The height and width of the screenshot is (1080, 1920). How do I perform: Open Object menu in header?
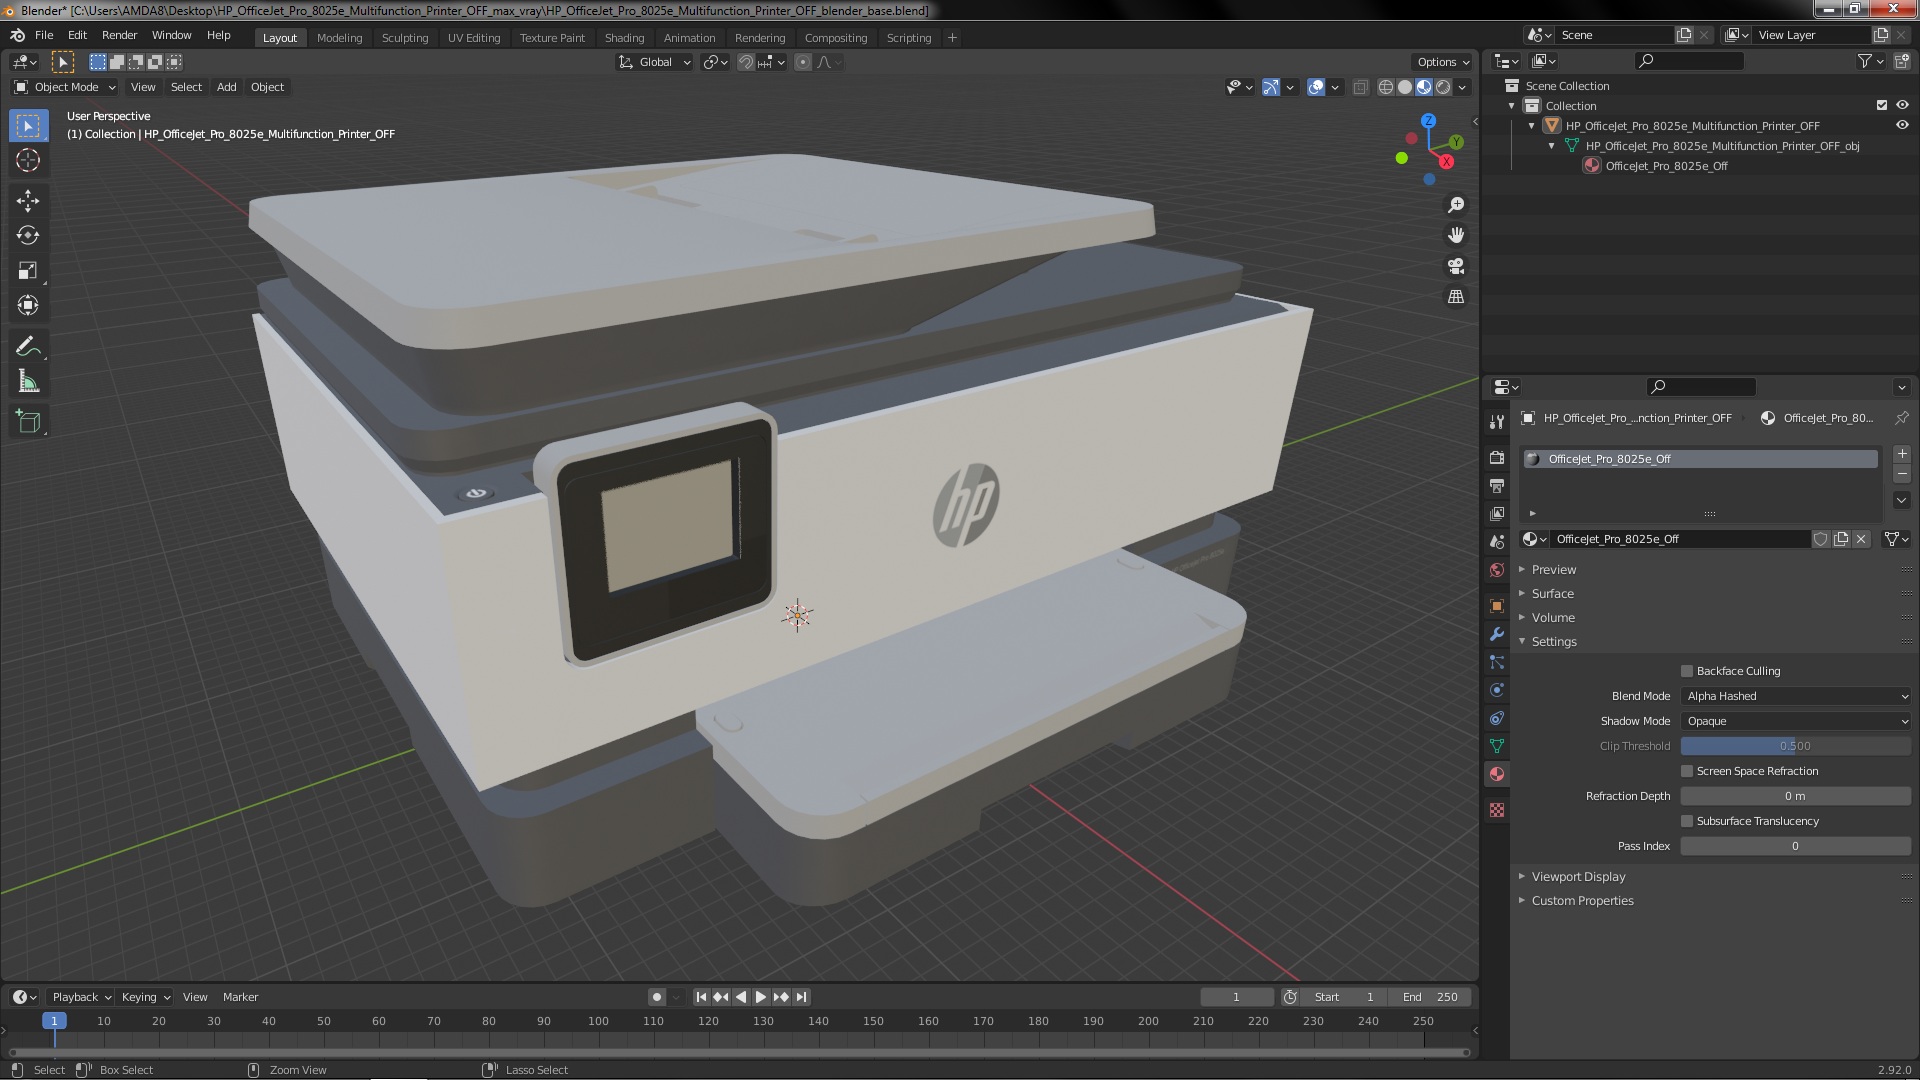tap(266, 86)
